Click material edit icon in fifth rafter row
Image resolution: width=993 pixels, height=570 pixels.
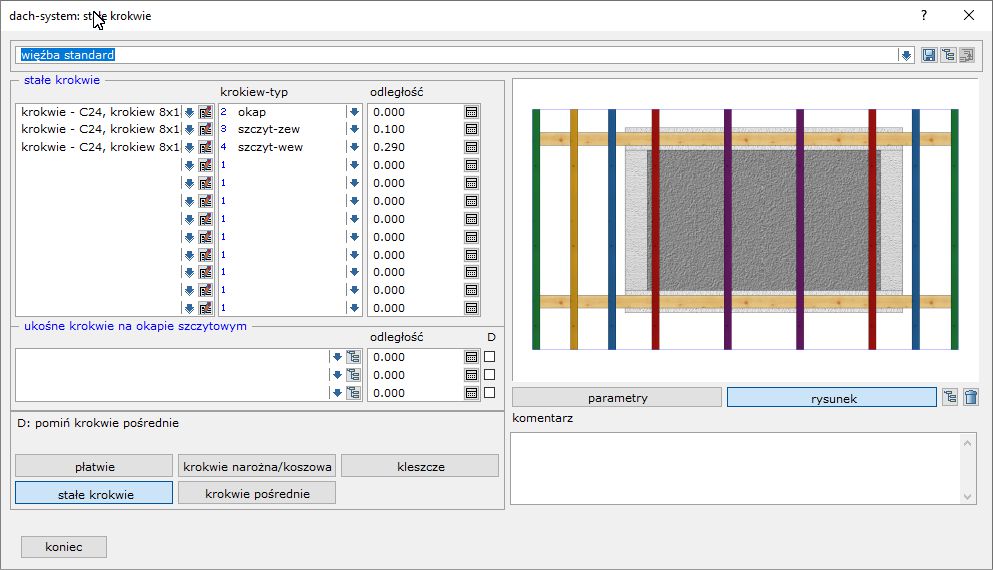tap(205, 183)
